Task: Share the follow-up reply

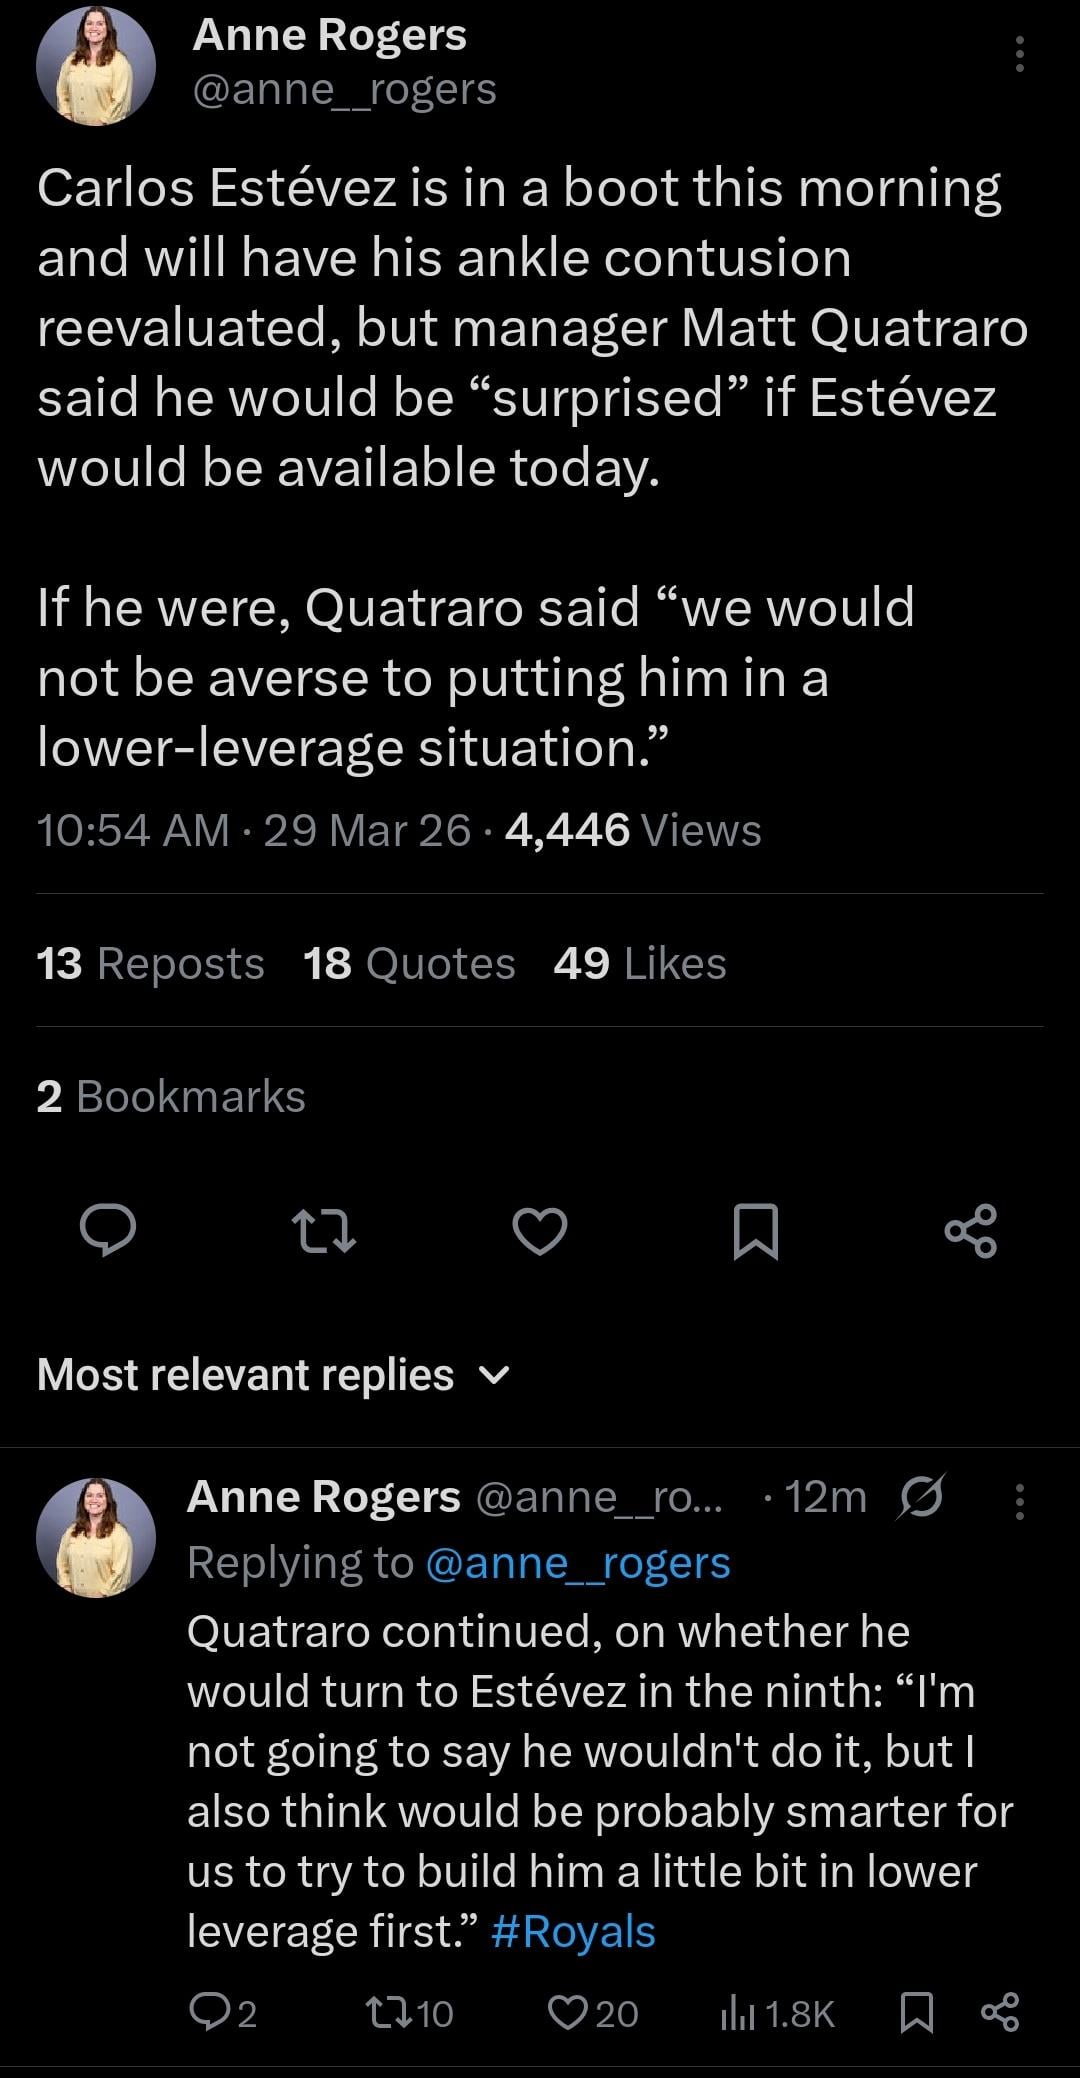Action: coord(997,2012)
